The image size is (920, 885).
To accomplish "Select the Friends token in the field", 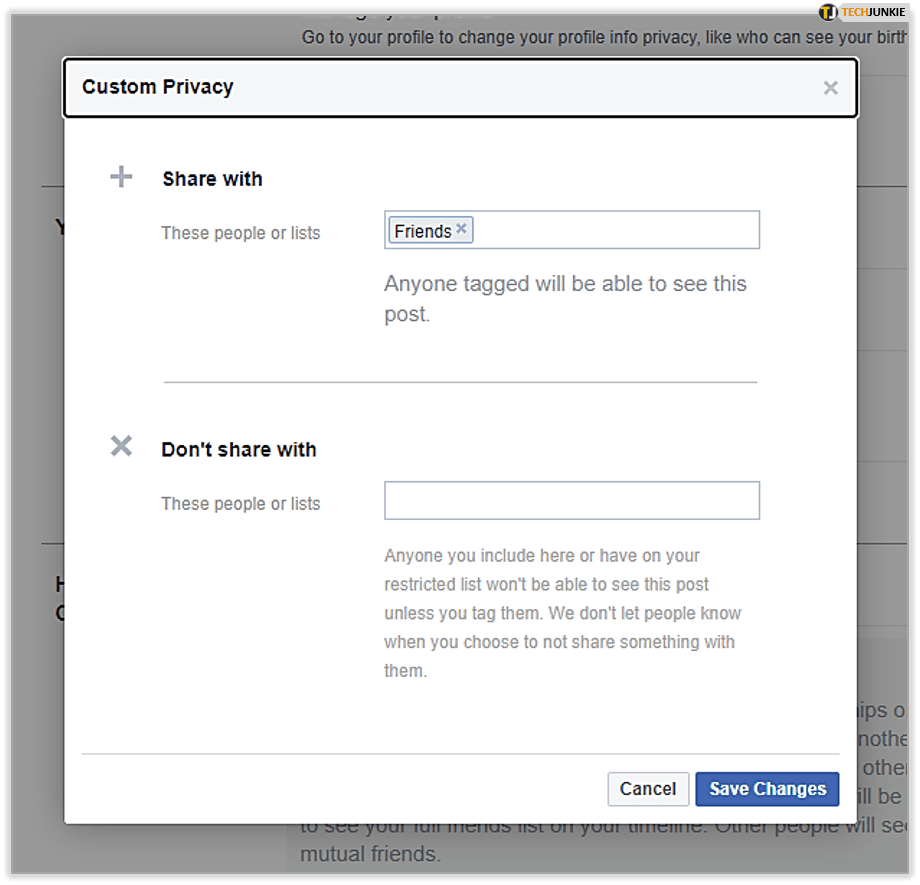I will tap(424, 230).
